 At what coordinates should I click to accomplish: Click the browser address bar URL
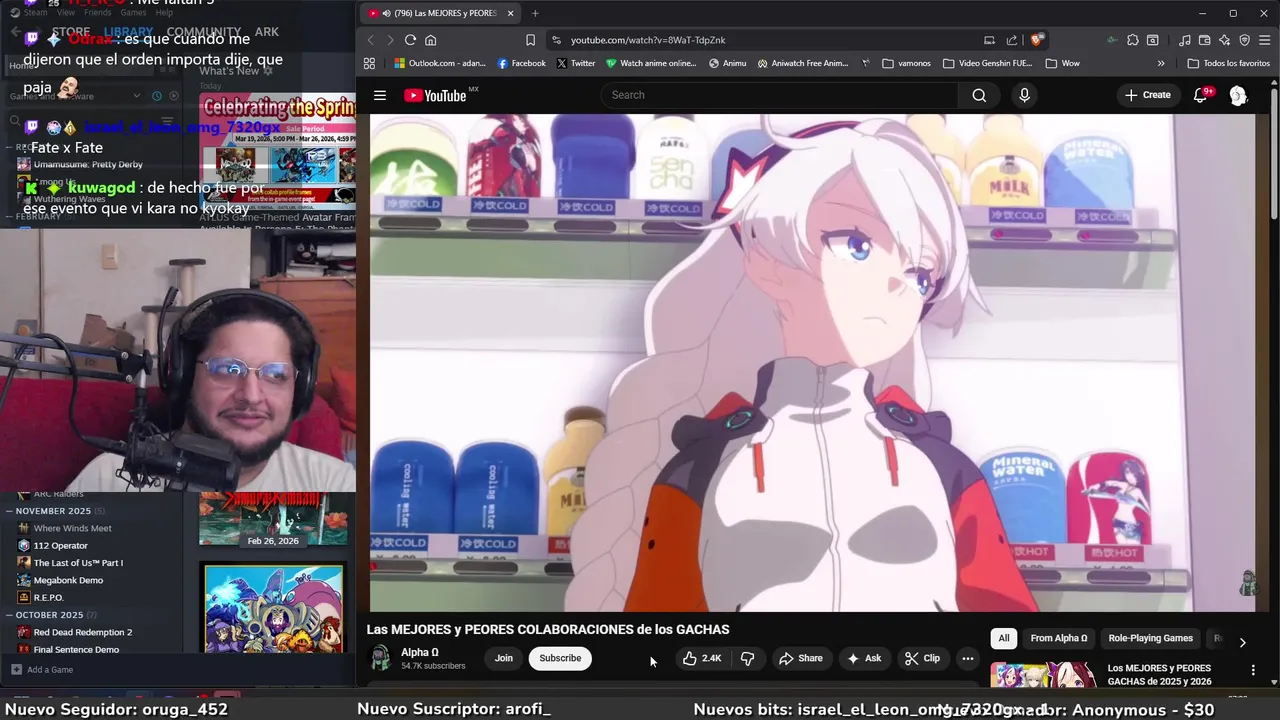(x=648, y=40)
